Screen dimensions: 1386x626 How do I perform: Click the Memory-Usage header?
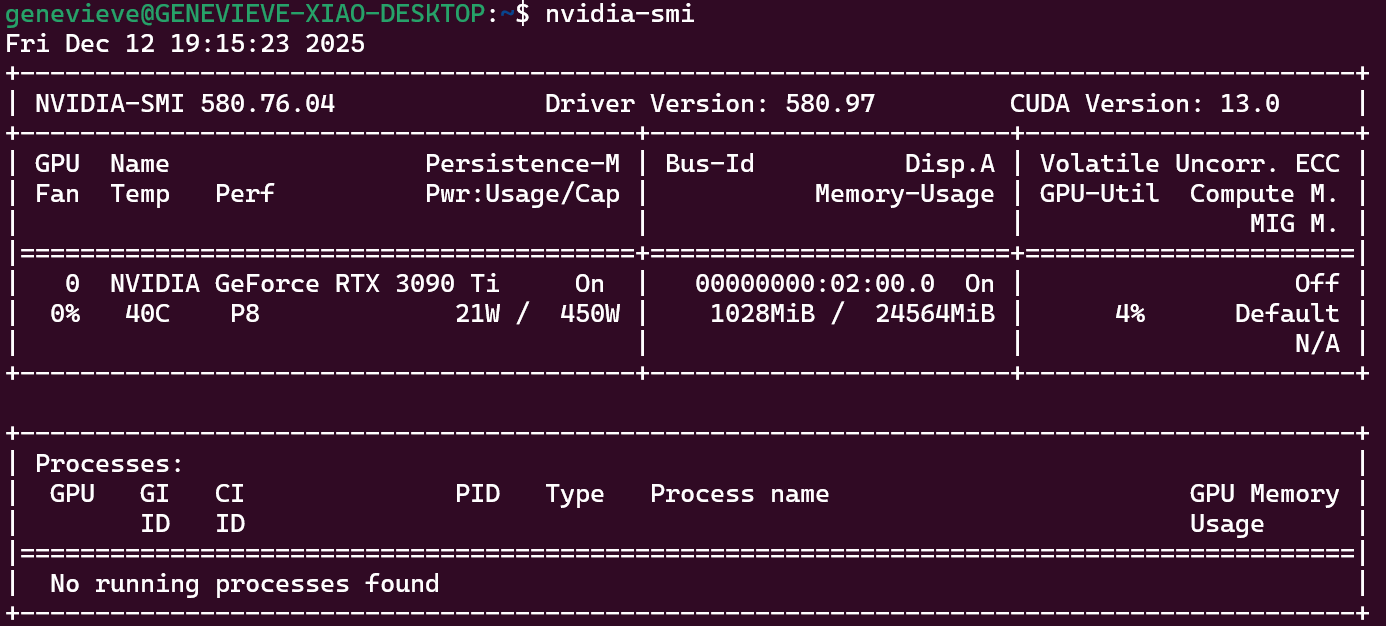click(905, 194)
